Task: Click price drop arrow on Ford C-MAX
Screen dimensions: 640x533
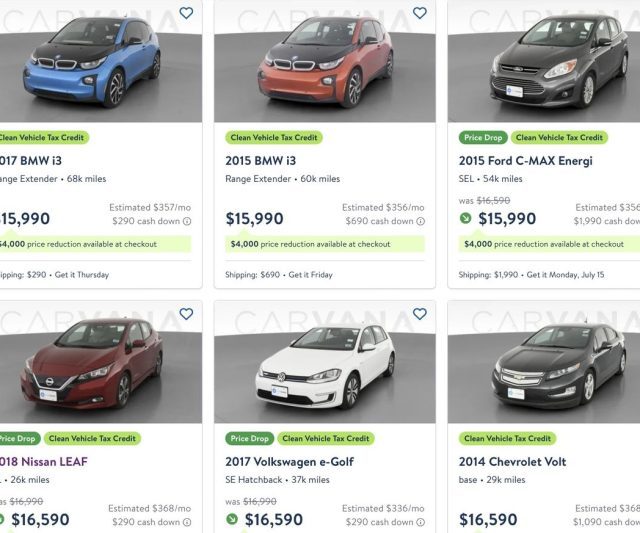Action: pos(465,218)
